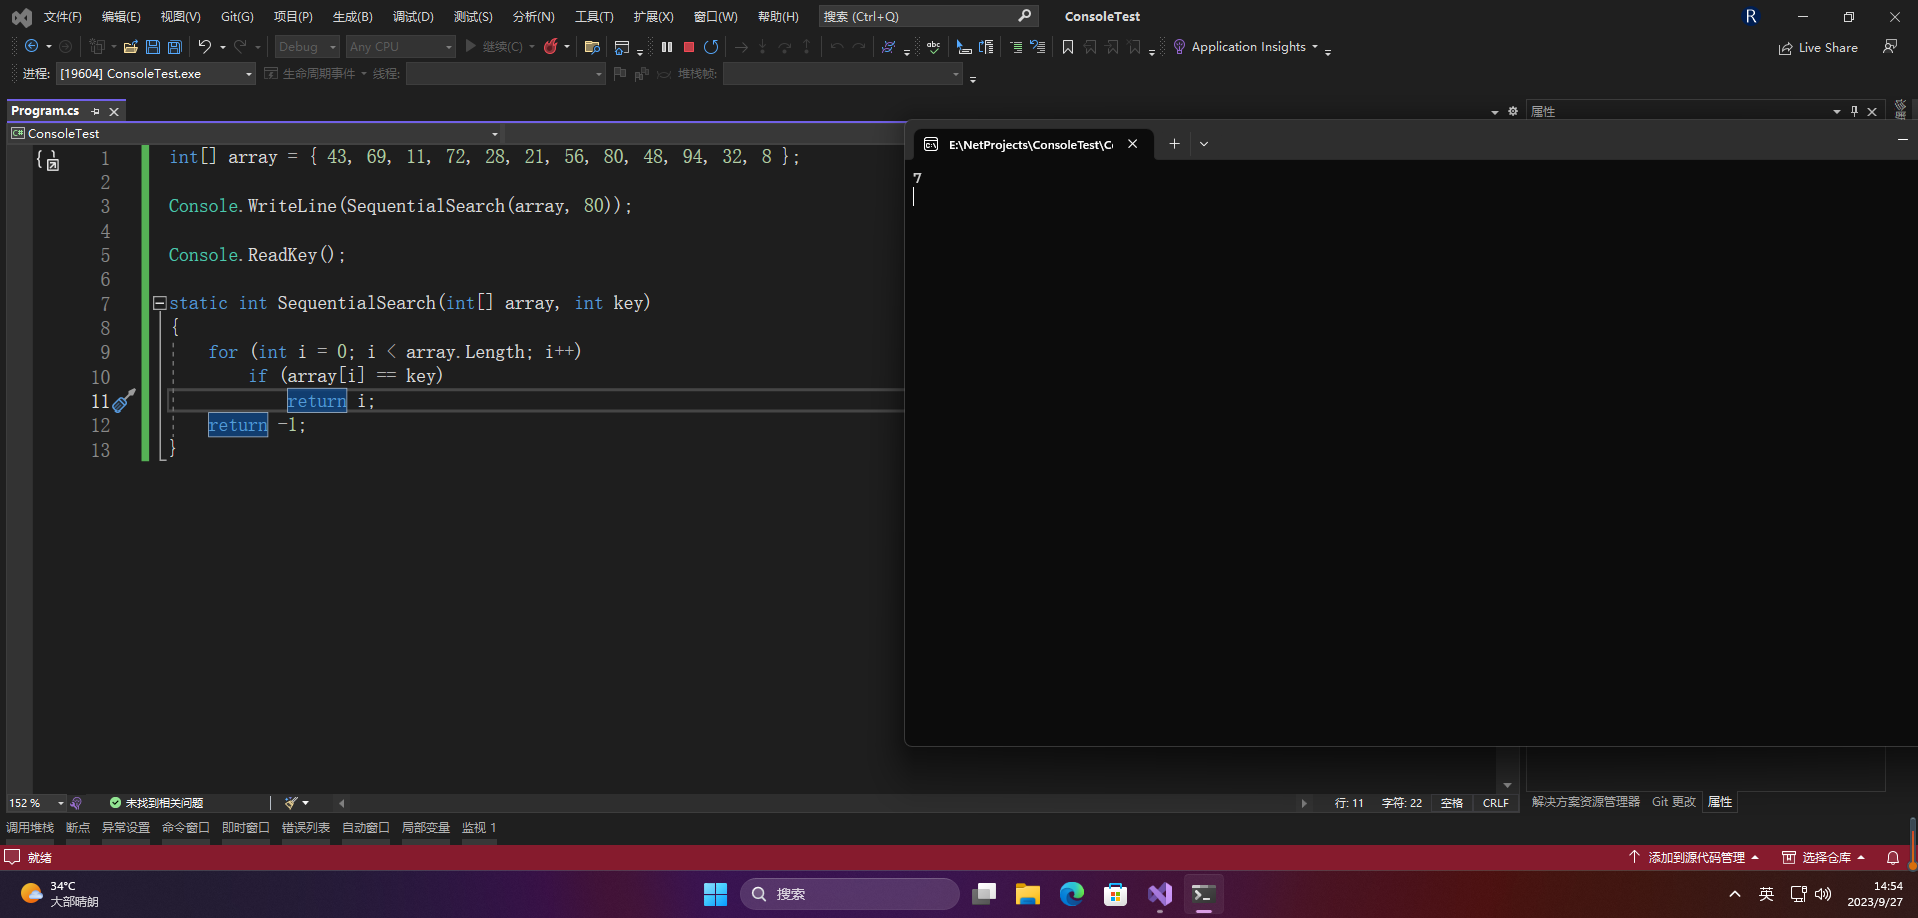Pin the Program.cs tab
Viewport: 1918px width, 918px height.
pos(96,111)
